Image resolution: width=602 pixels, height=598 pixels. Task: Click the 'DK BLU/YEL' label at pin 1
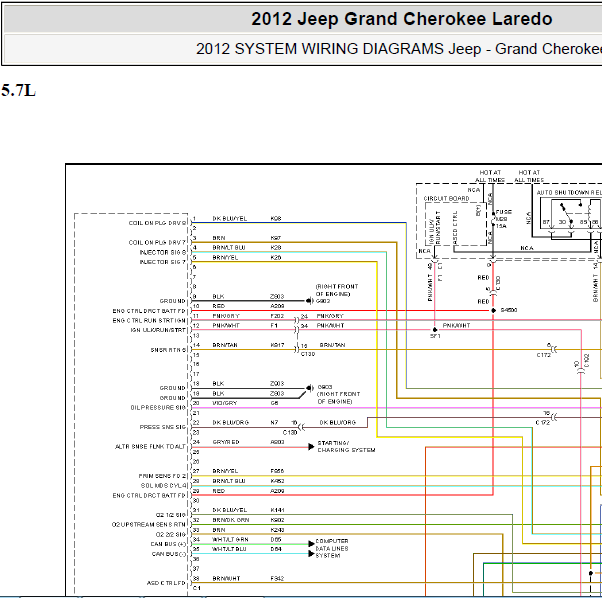click(230, 218)
